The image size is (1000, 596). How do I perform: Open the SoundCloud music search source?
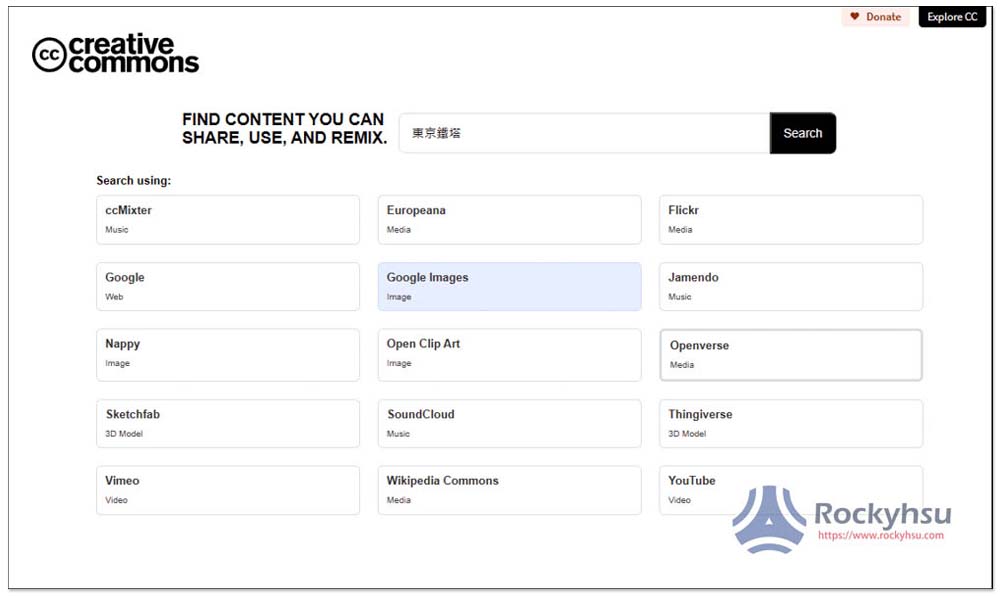click(x=509, y=423)
